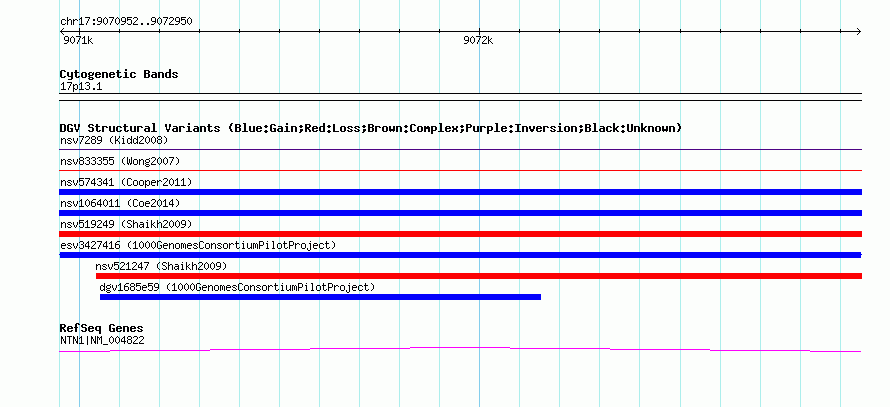
Task: Click the Cytogenetic Bands track title
Action: (119, 74)
